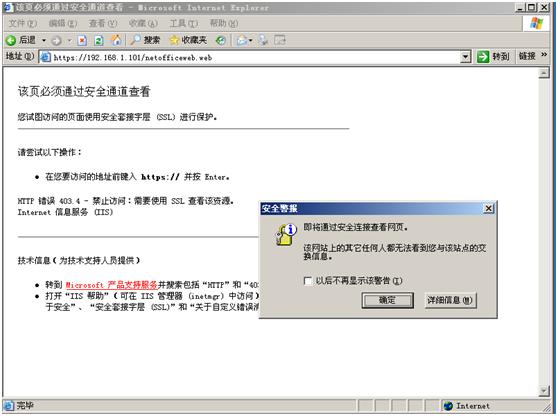The image size is (558, 417).
Task: Open the 编辑(E) menu
Action: click(63, 23)
